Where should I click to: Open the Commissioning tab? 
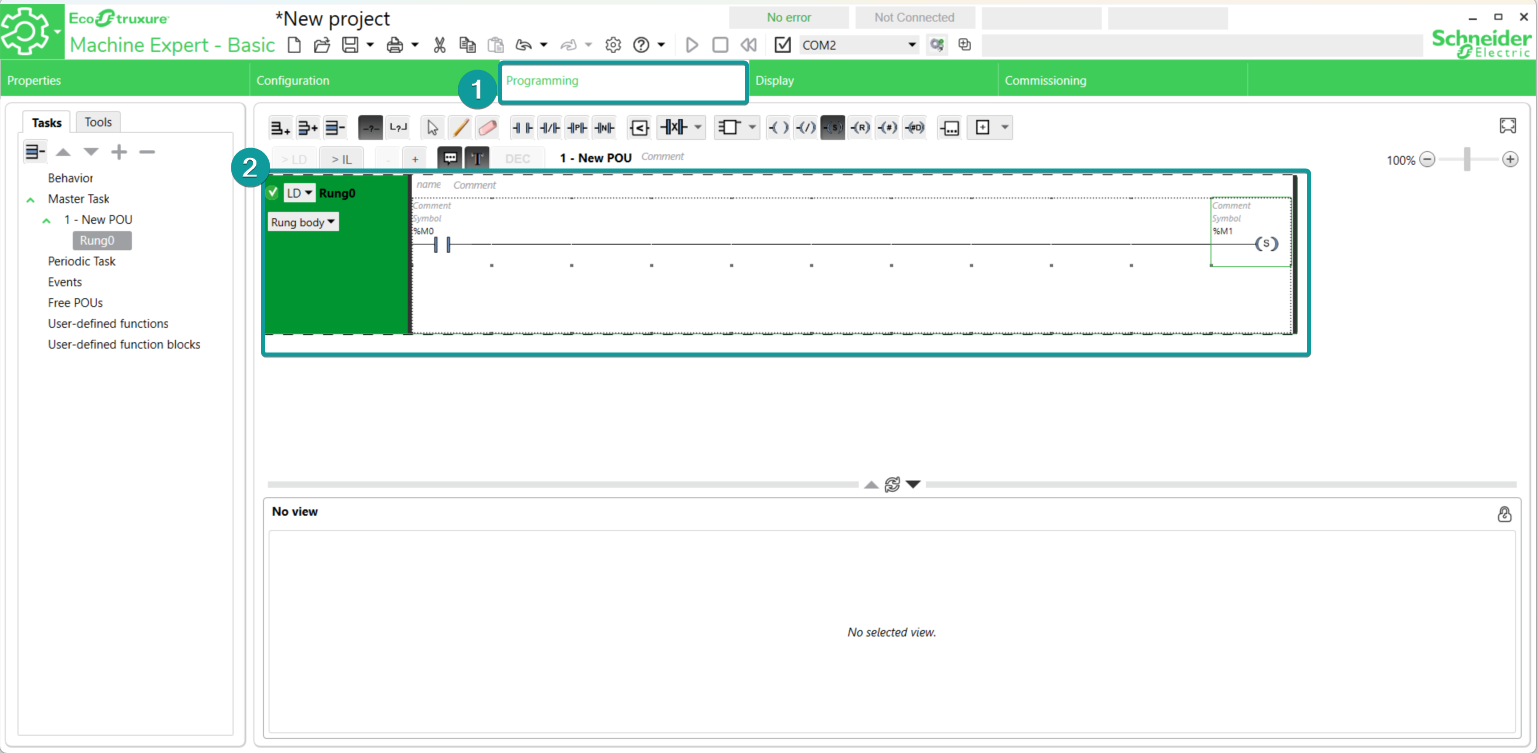pyautogui.click(x=1045, y=81)
